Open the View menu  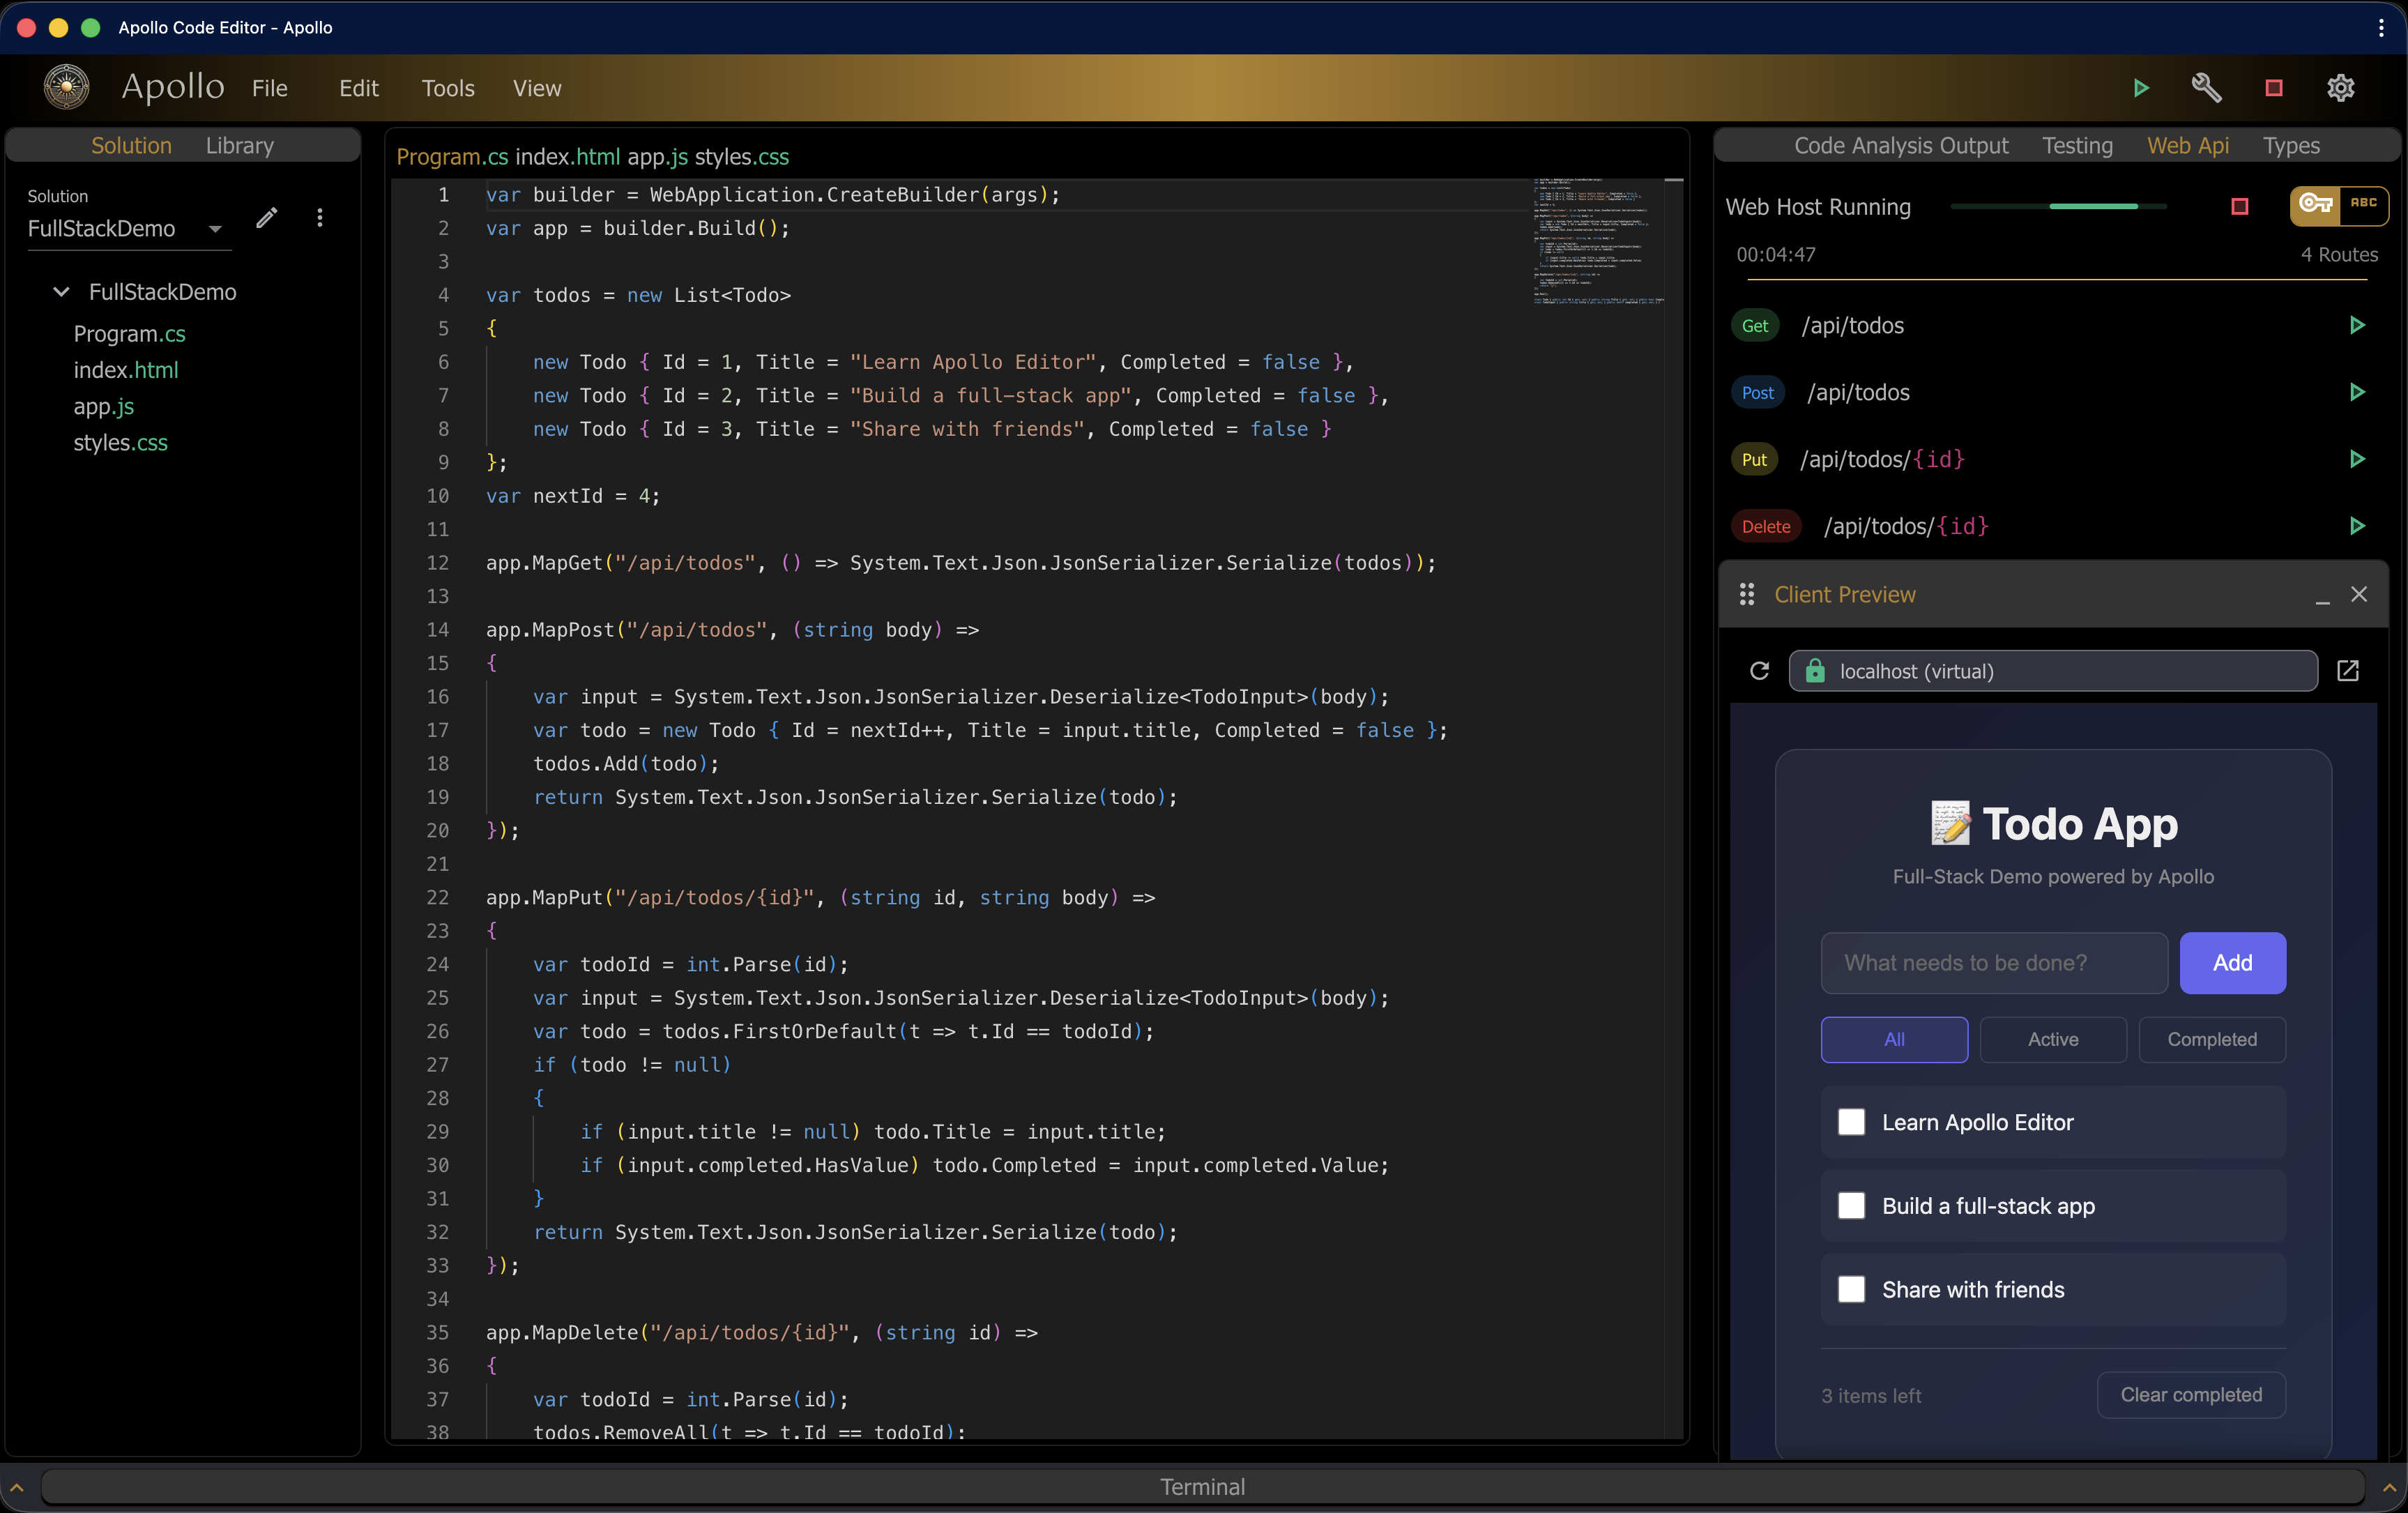[537, 88]
